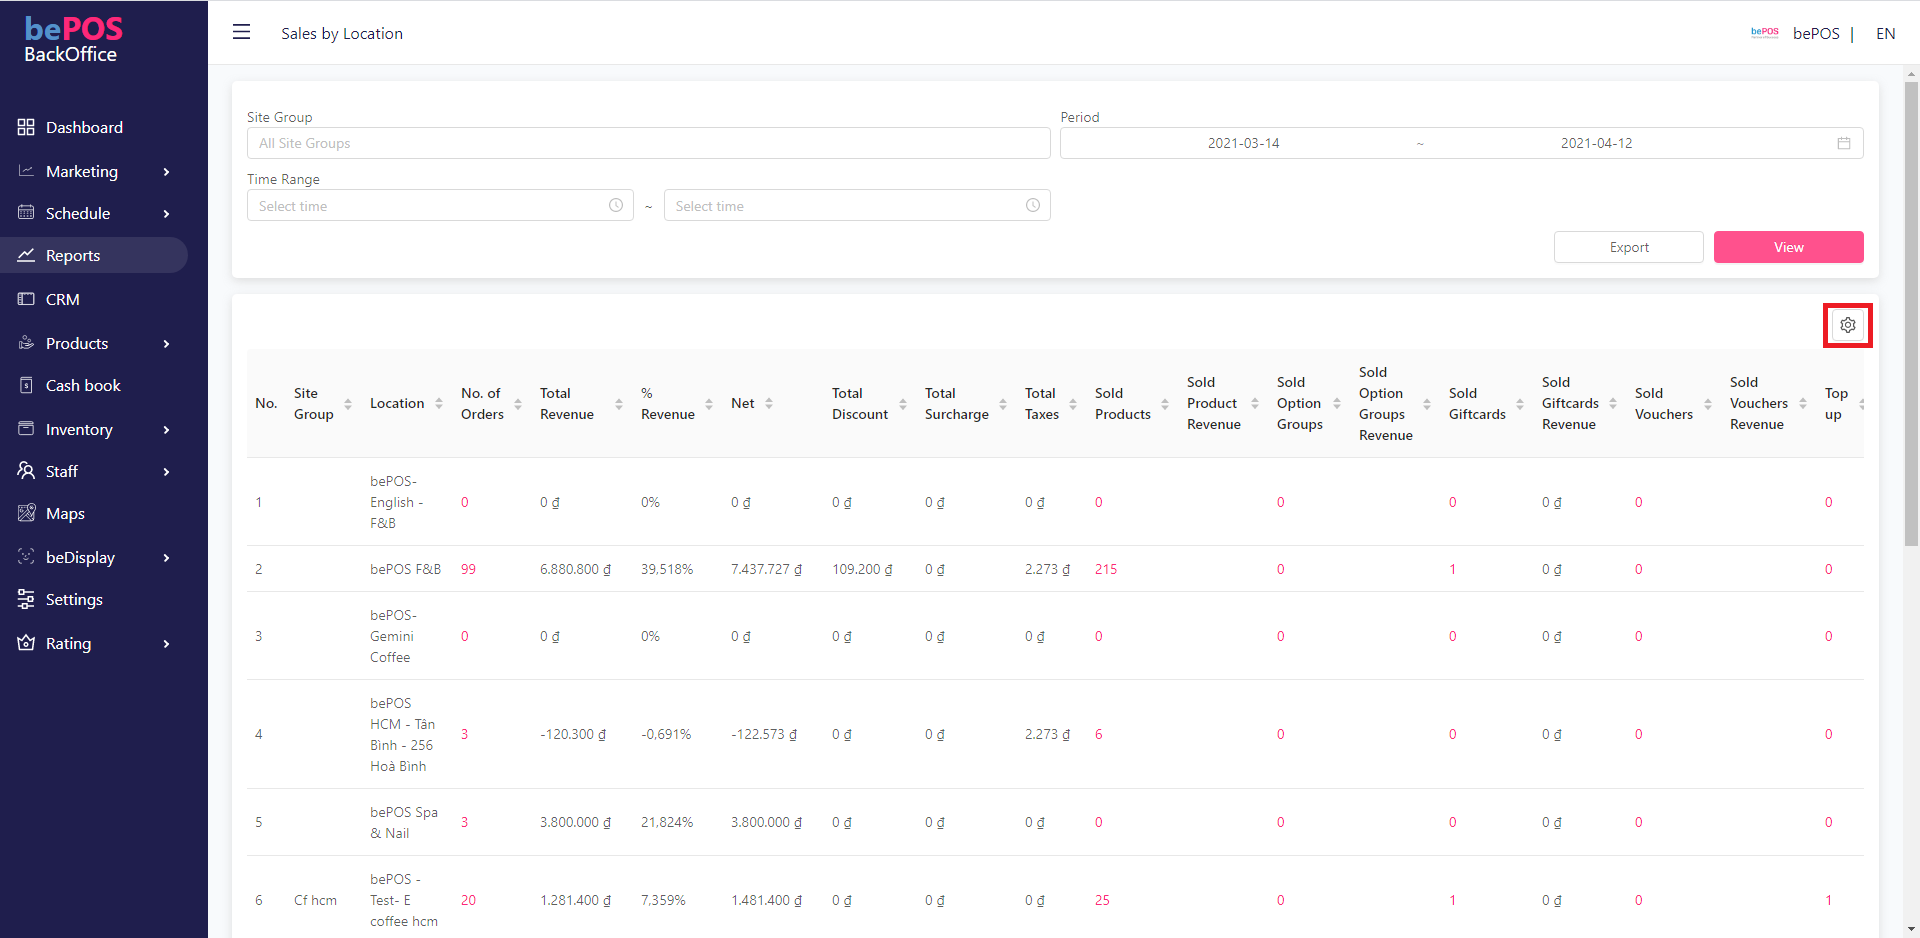
Task: Sort by % Revenue column
Action: coord(709,404)
